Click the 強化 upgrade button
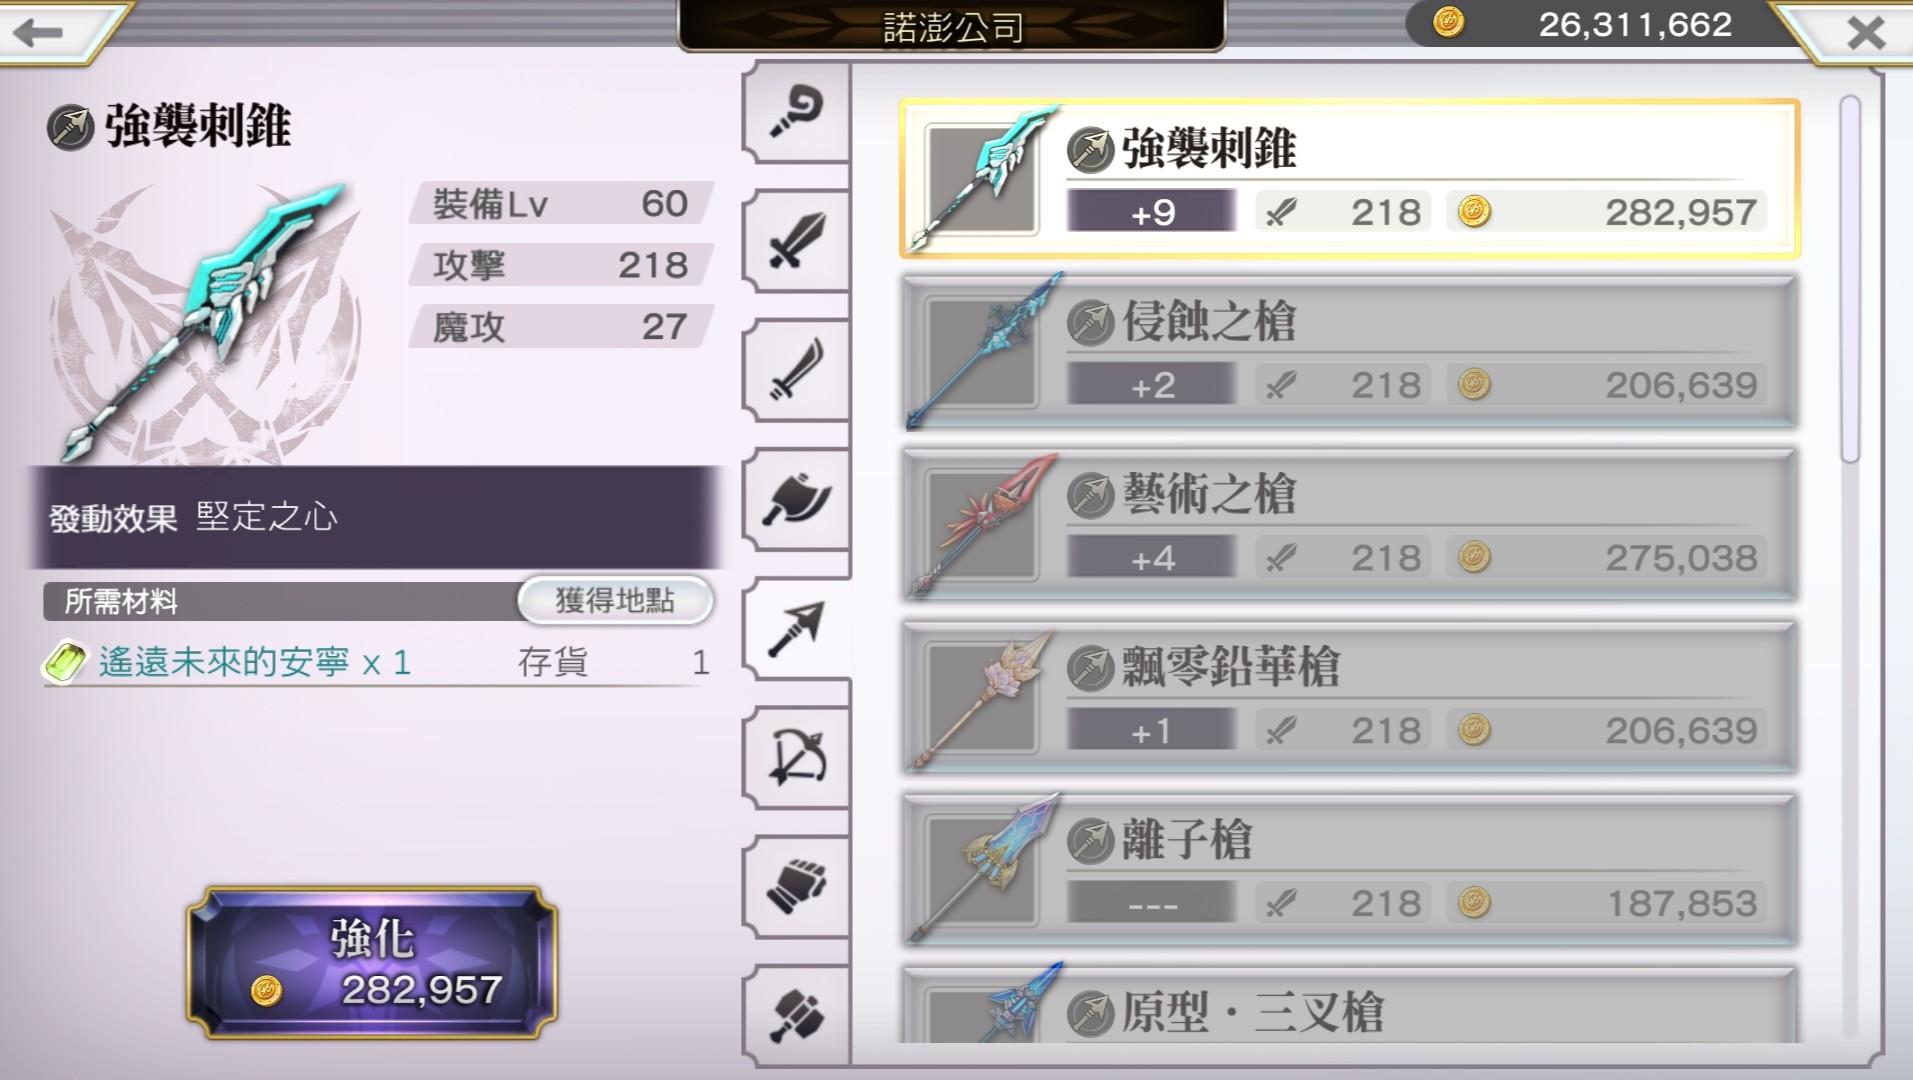Screen dimensions: 1913x1080 point(371,963)
